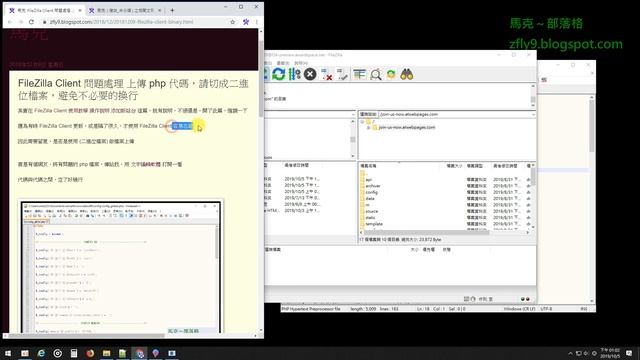Cancel current operation in FileZilla toolbar

[310, 74]
